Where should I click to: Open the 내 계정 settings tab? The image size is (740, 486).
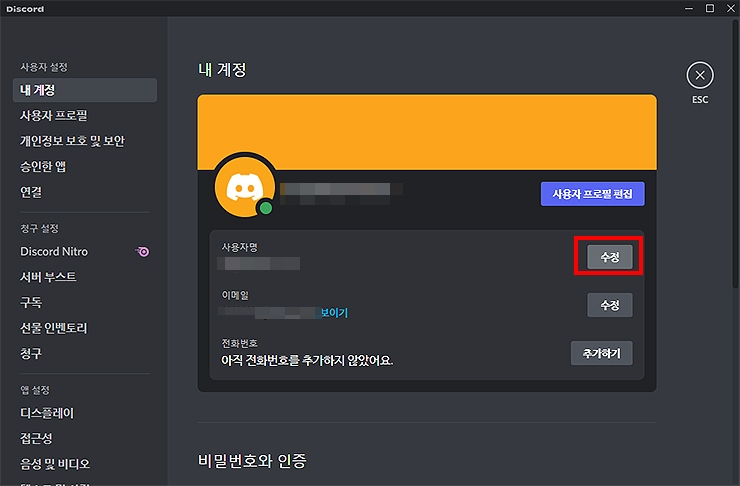pyautogui.click(x=85, y=90)
